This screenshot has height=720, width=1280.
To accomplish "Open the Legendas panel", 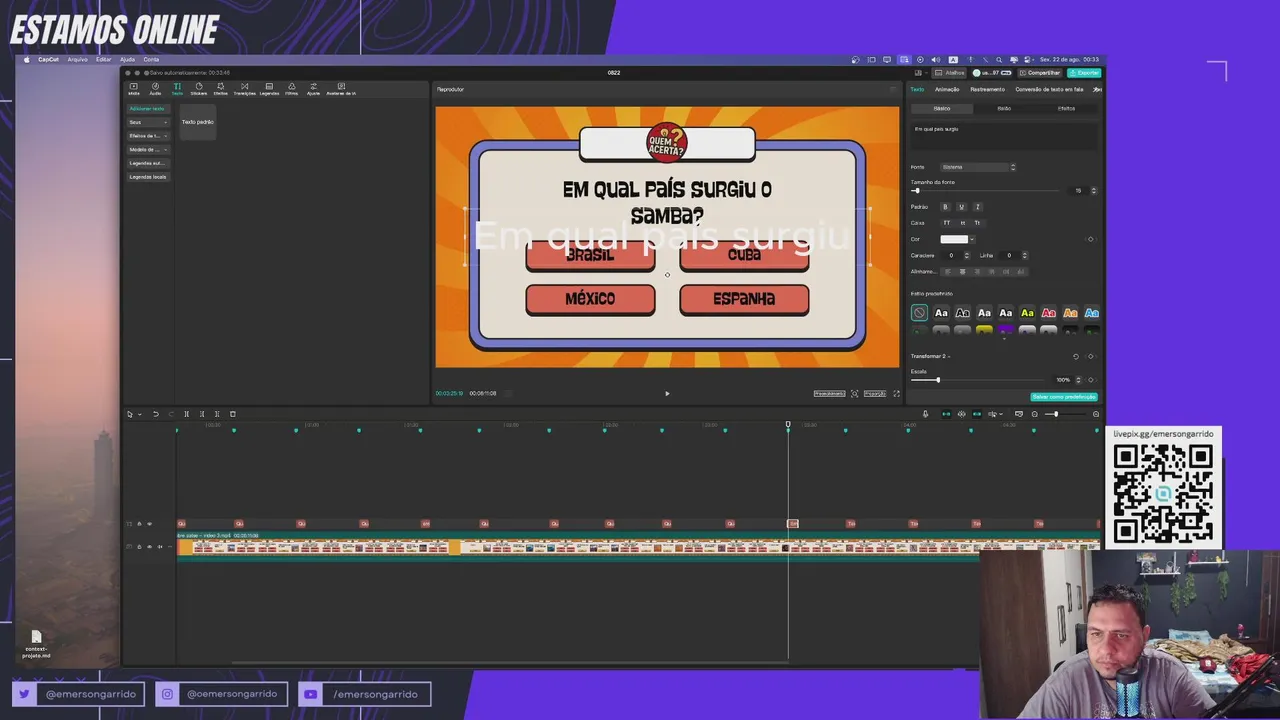I will click(269, 89).
